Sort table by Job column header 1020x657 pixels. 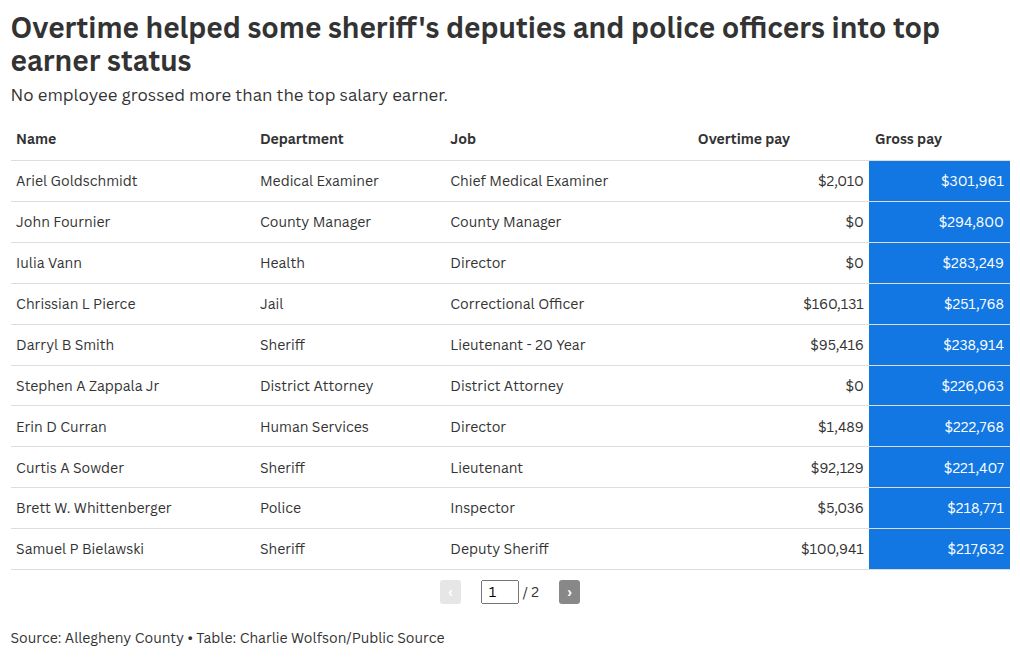[462, 139]
